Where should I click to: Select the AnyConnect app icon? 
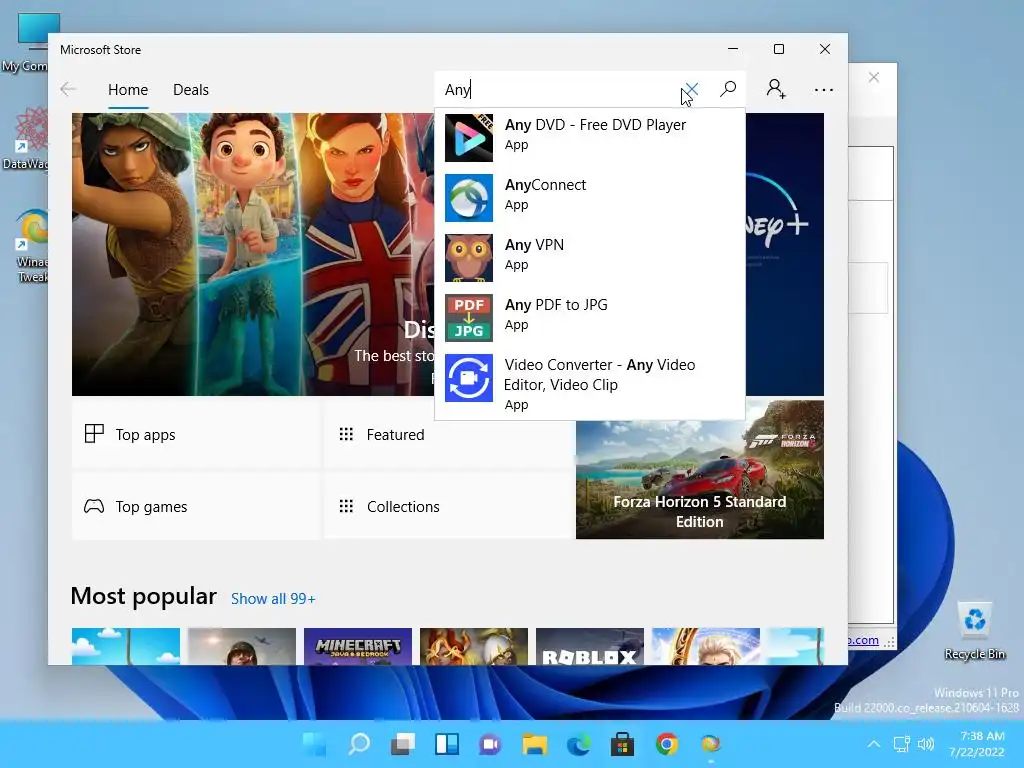[469, 198]
